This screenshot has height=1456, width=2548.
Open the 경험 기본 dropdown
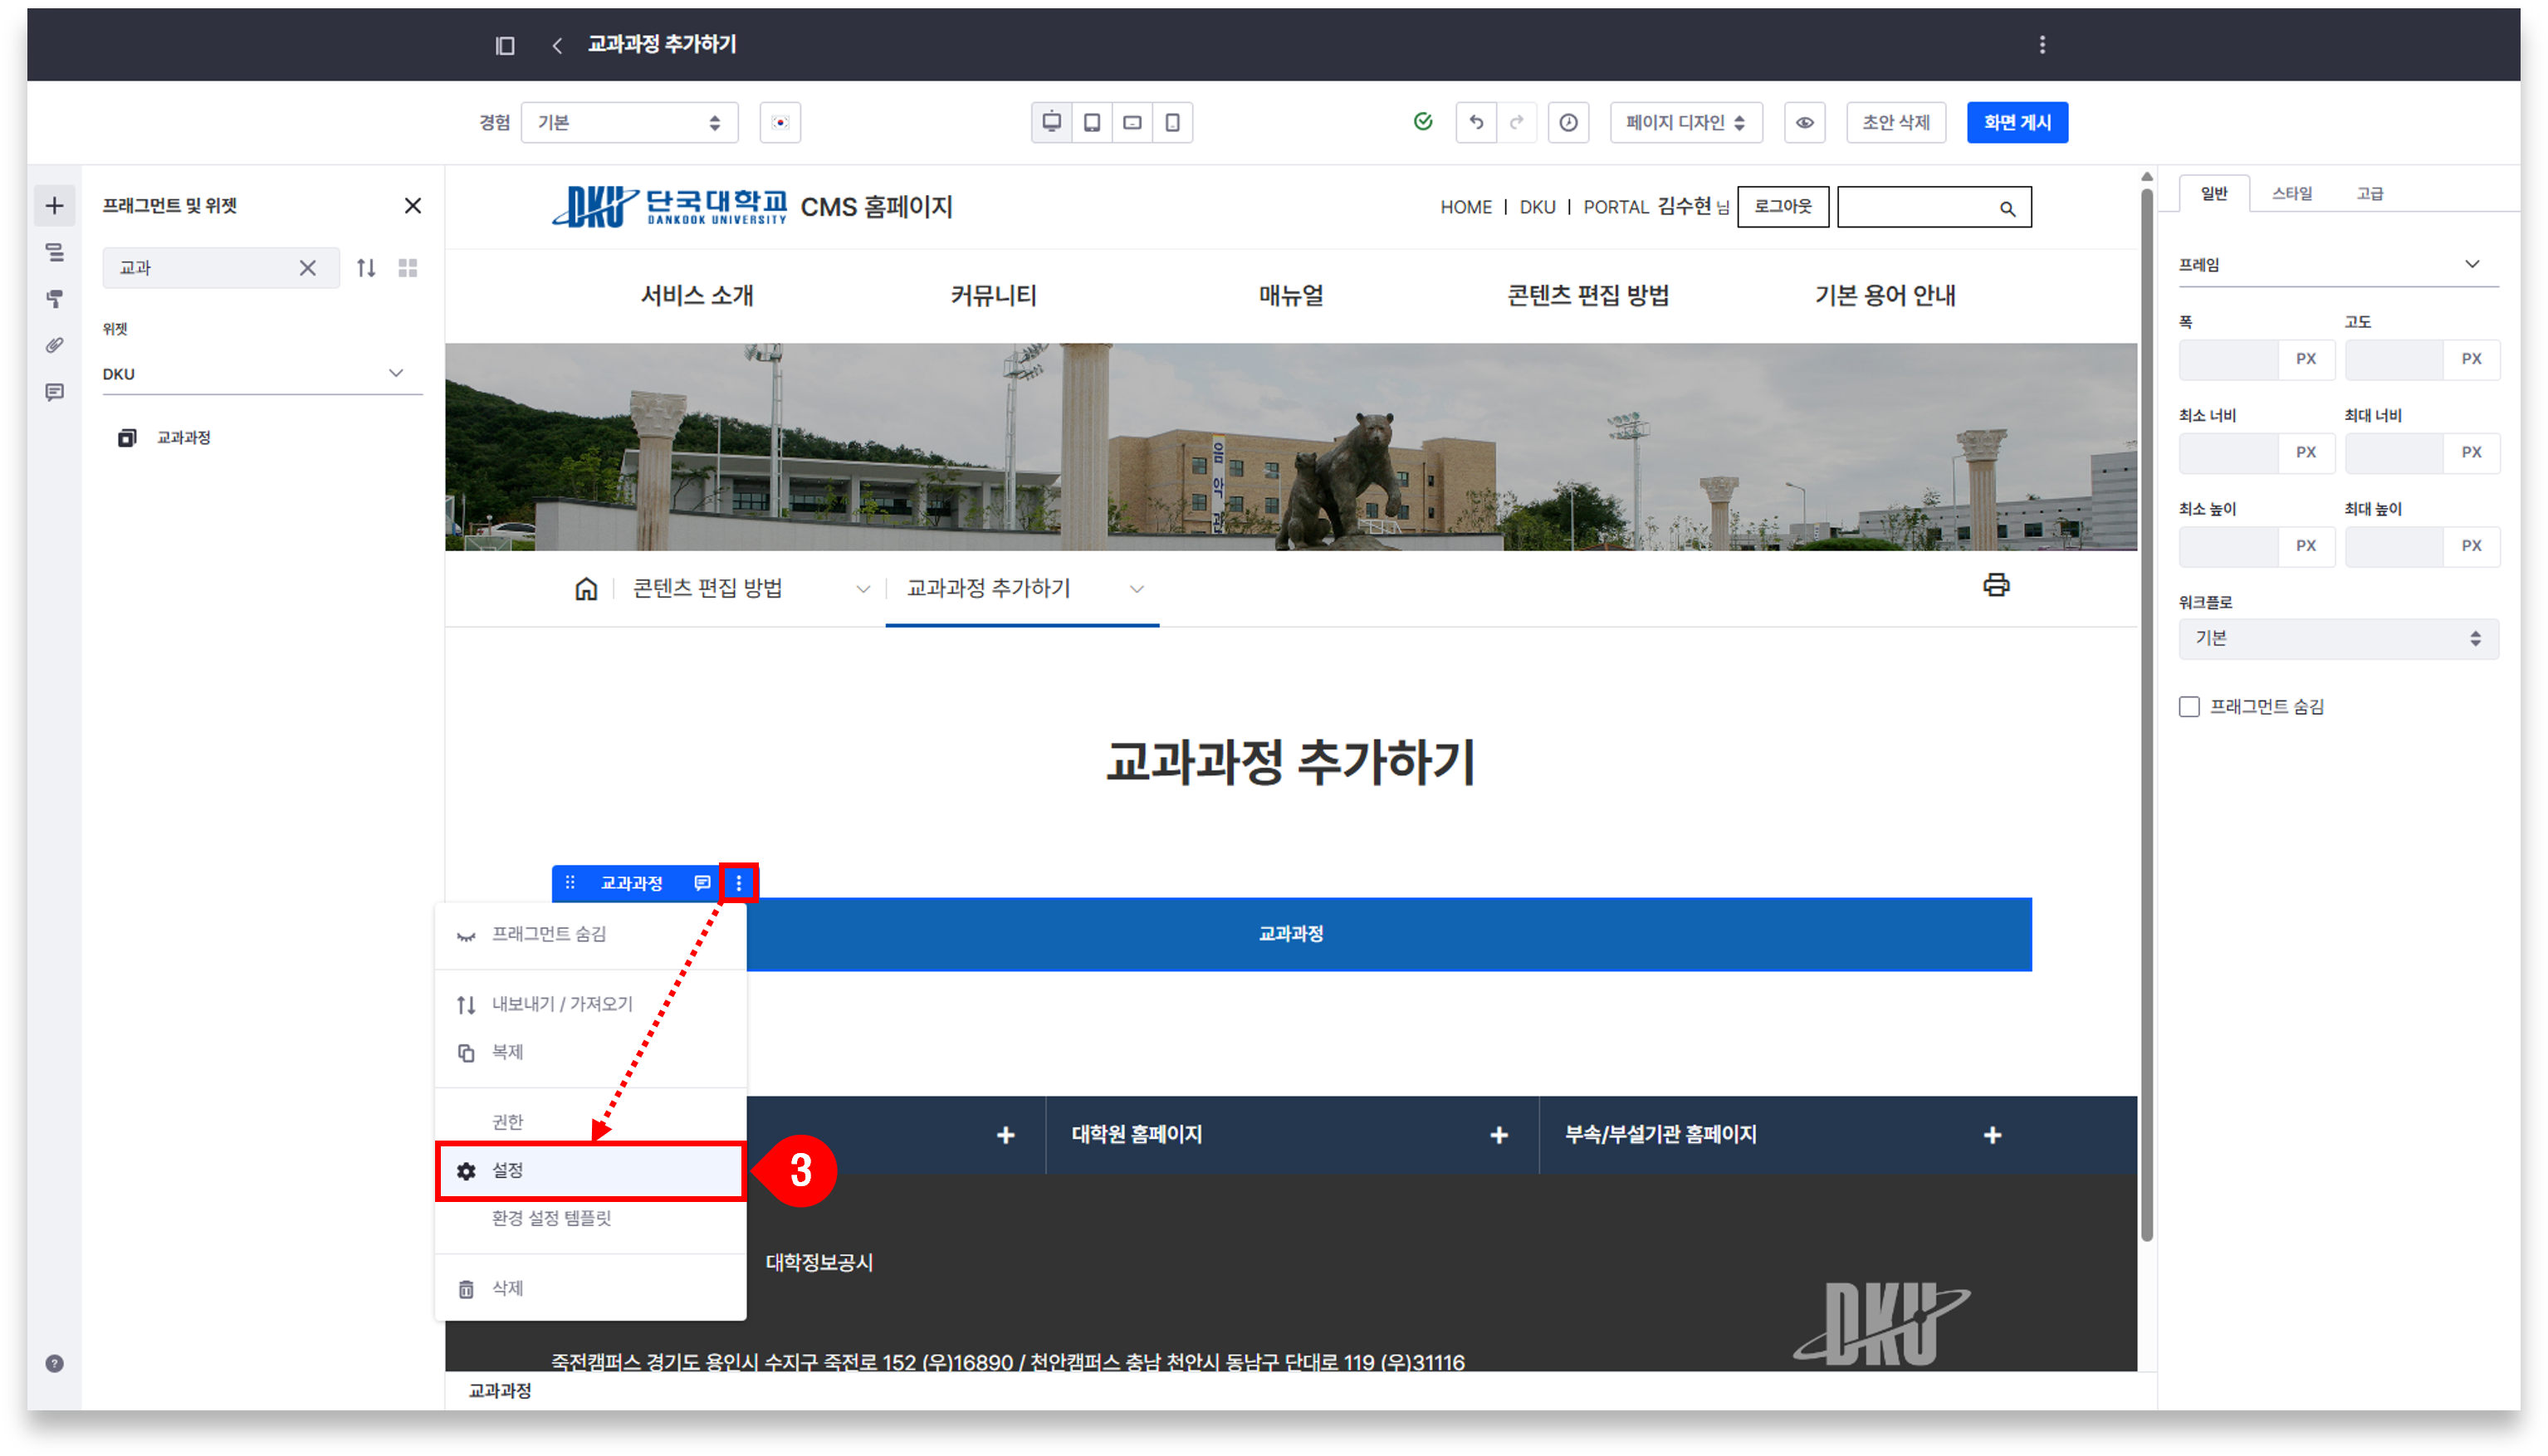629,122
